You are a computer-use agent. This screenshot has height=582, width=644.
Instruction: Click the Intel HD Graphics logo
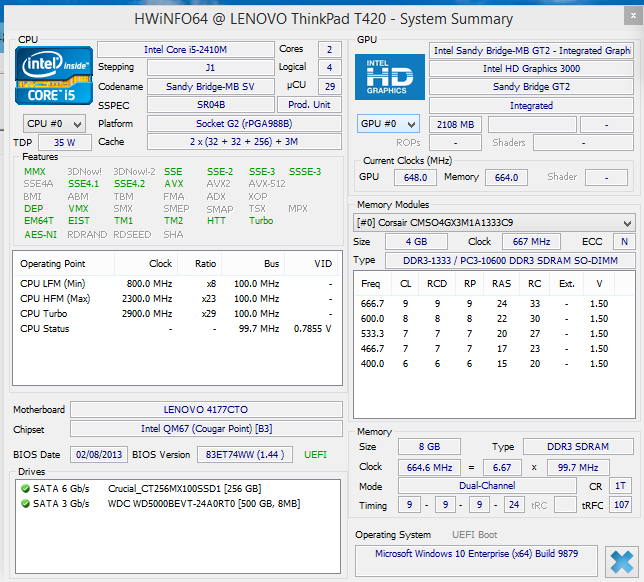(x=387, y=77)
